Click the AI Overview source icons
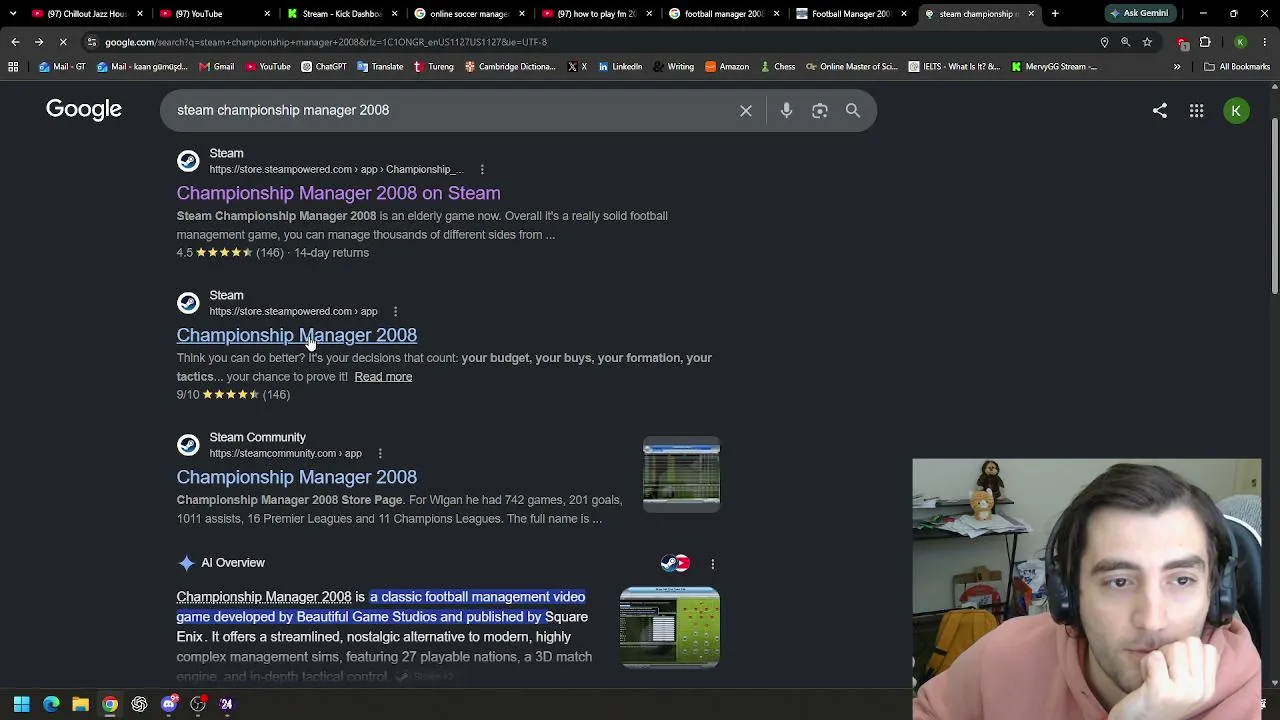Image resolution: width=1280 pixels, height=720 pixels. (x=675, y=563)
